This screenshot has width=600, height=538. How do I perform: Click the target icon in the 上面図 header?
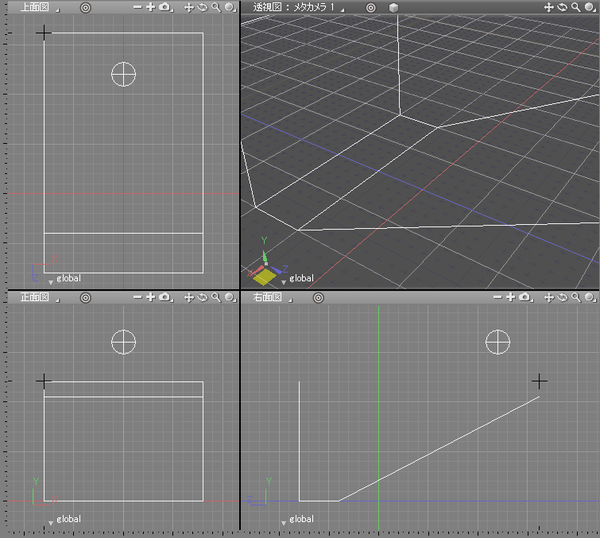click(85, 8)
